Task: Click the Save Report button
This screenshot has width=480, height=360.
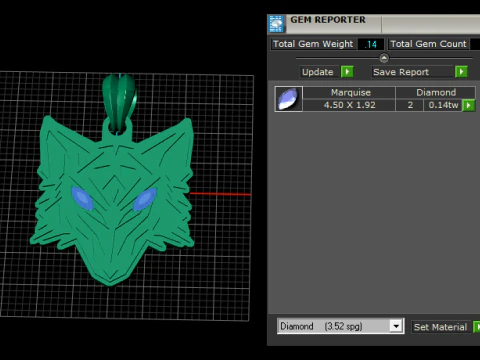Action: (413, 72)
